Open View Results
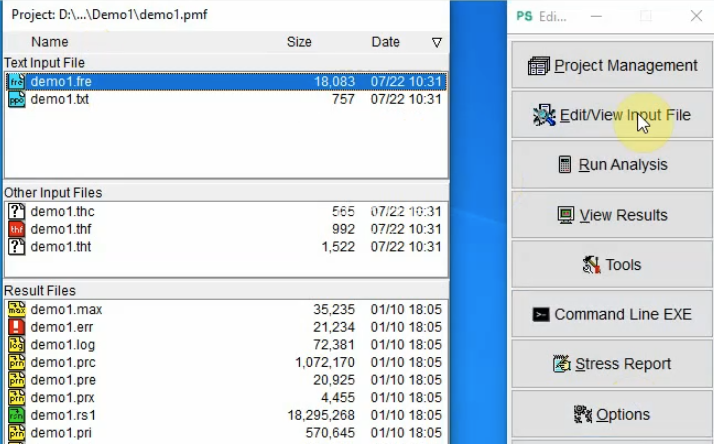This screenshot has width=714, height=444. 611,215
